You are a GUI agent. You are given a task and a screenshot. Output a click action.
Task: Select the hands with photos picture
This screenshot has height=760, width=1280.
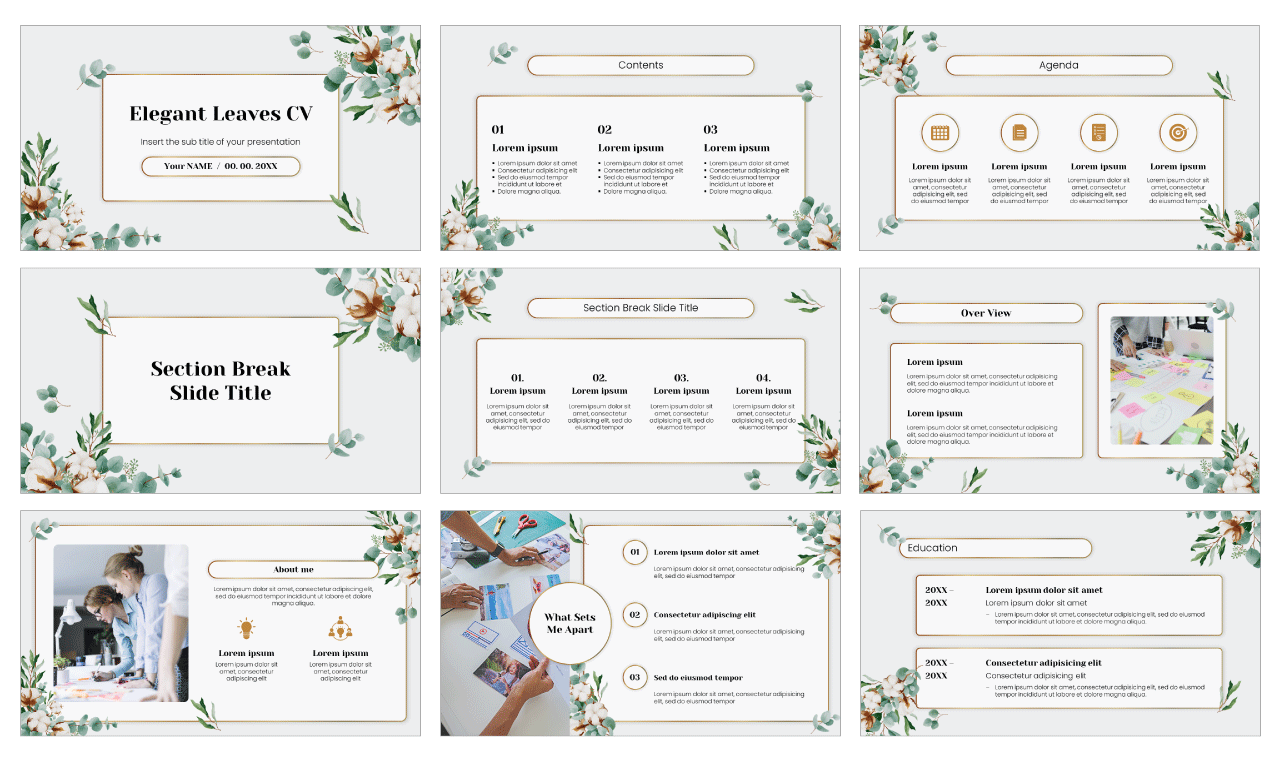click(x=505, y=623)
